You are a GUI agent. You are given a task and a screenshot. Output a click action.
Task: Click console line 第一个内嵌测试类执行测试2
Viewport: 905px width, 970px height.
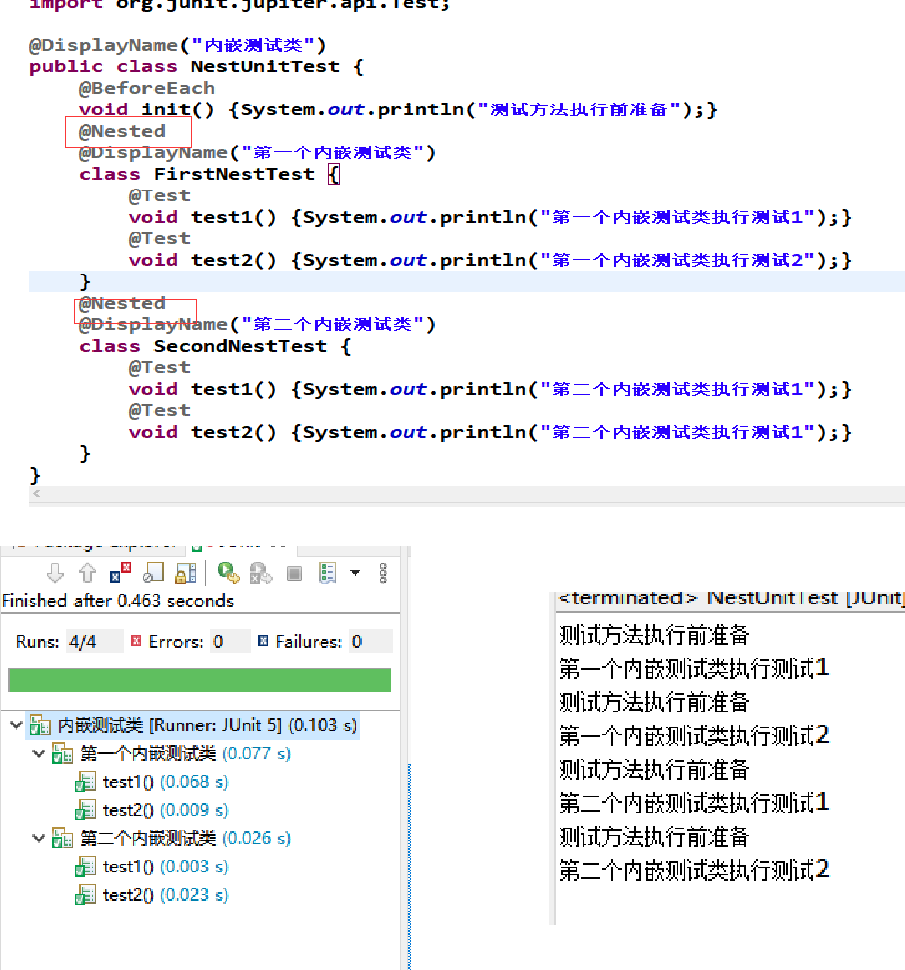694,736
